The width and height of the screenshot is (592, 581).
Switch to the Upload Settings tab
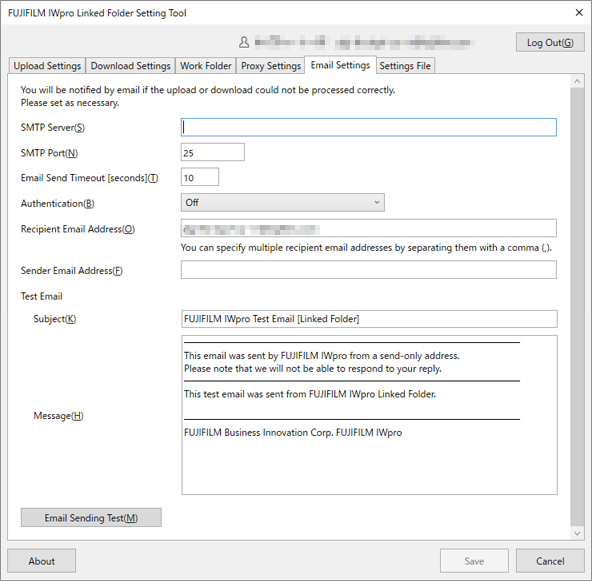[x=47, y=66]
